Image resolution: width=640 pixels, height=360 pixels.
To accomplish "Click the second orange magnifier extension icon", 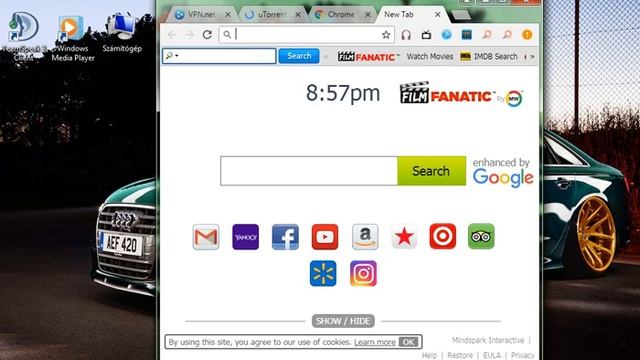I will click(507, 35).
